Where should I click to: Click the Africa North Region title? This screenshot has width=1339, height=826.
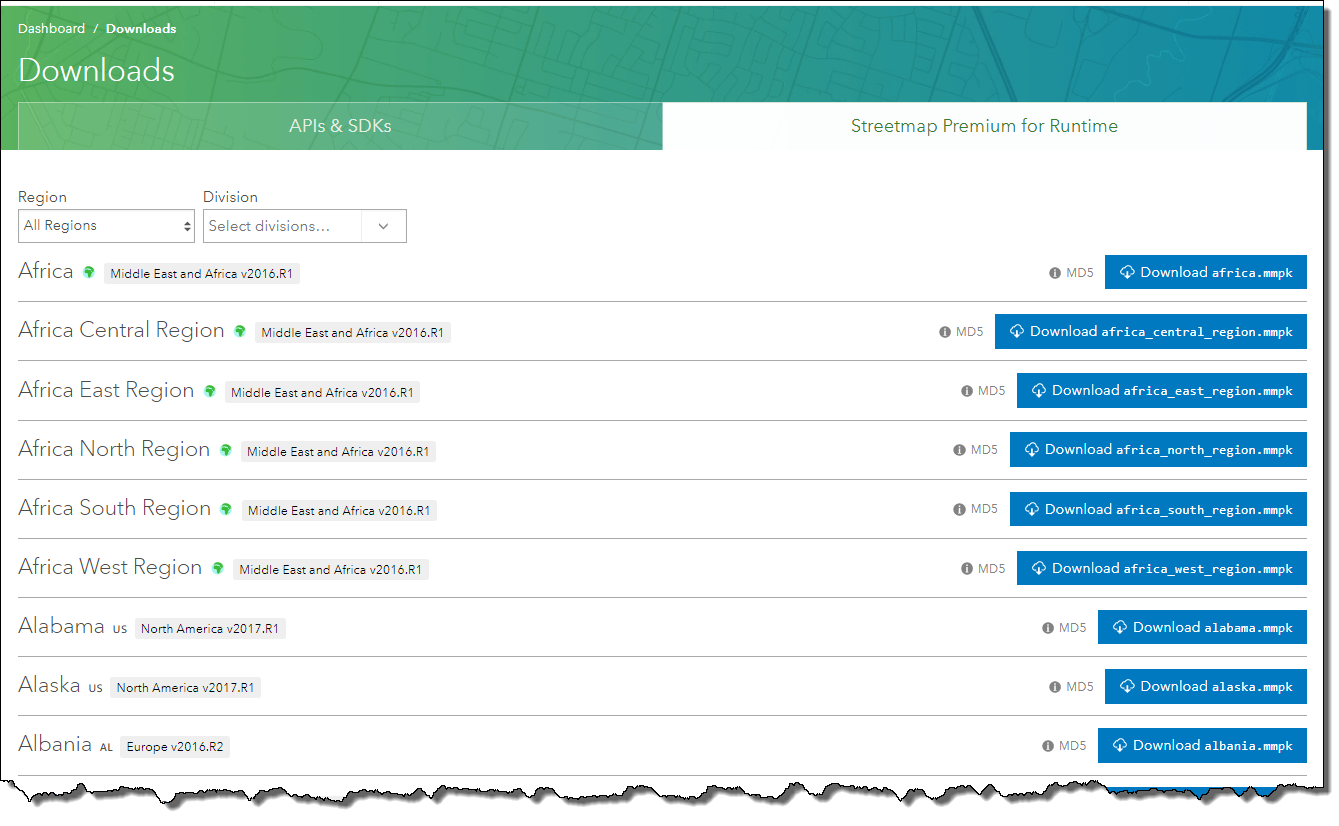114,449
